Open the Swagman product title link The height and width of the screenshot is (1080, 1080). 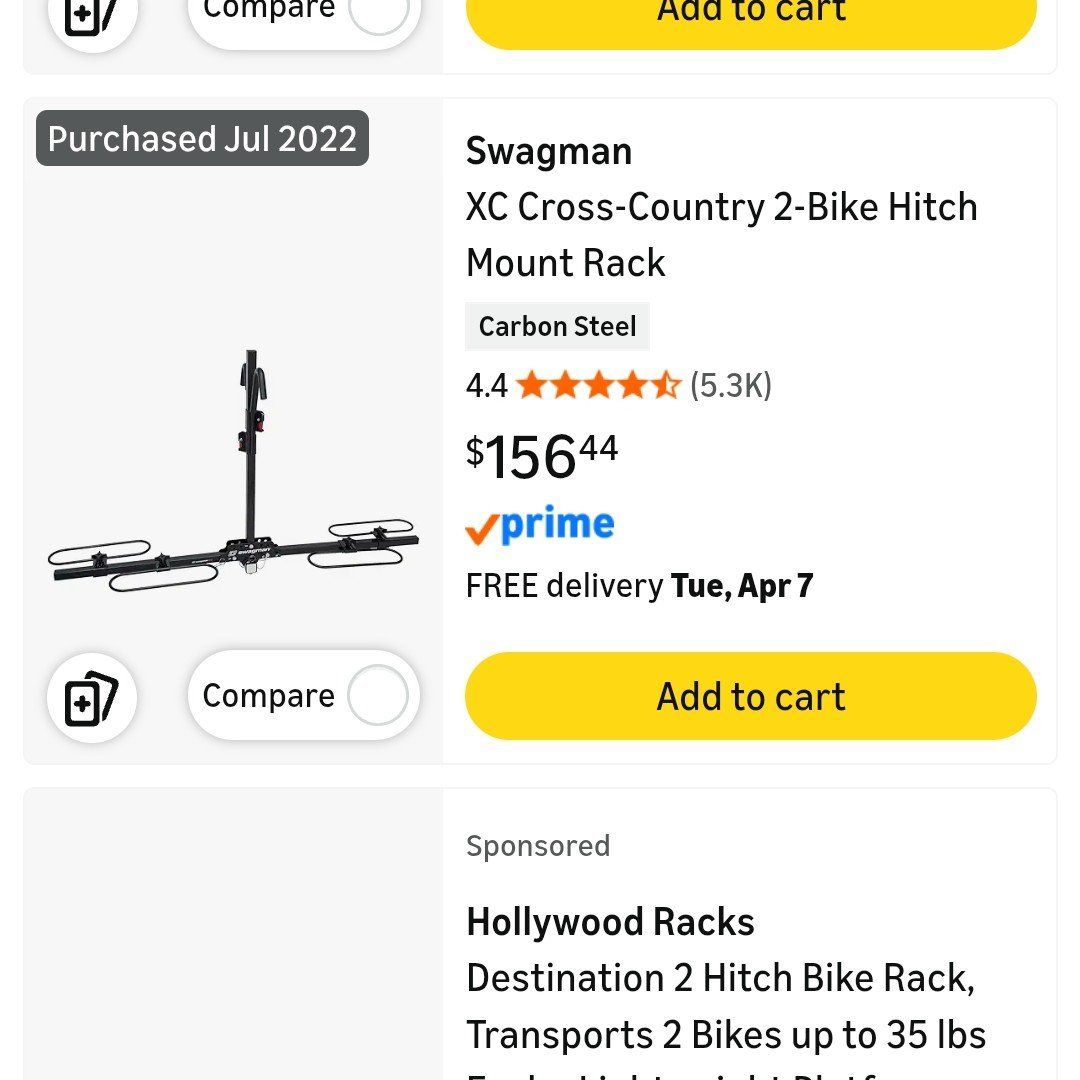[548, 152]
